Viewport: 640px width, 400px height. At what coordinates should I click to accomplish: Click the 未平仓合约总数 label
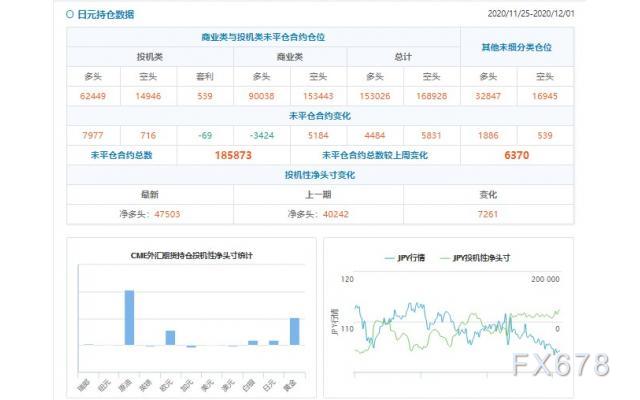pyautogui.click(x=122, y=155)
